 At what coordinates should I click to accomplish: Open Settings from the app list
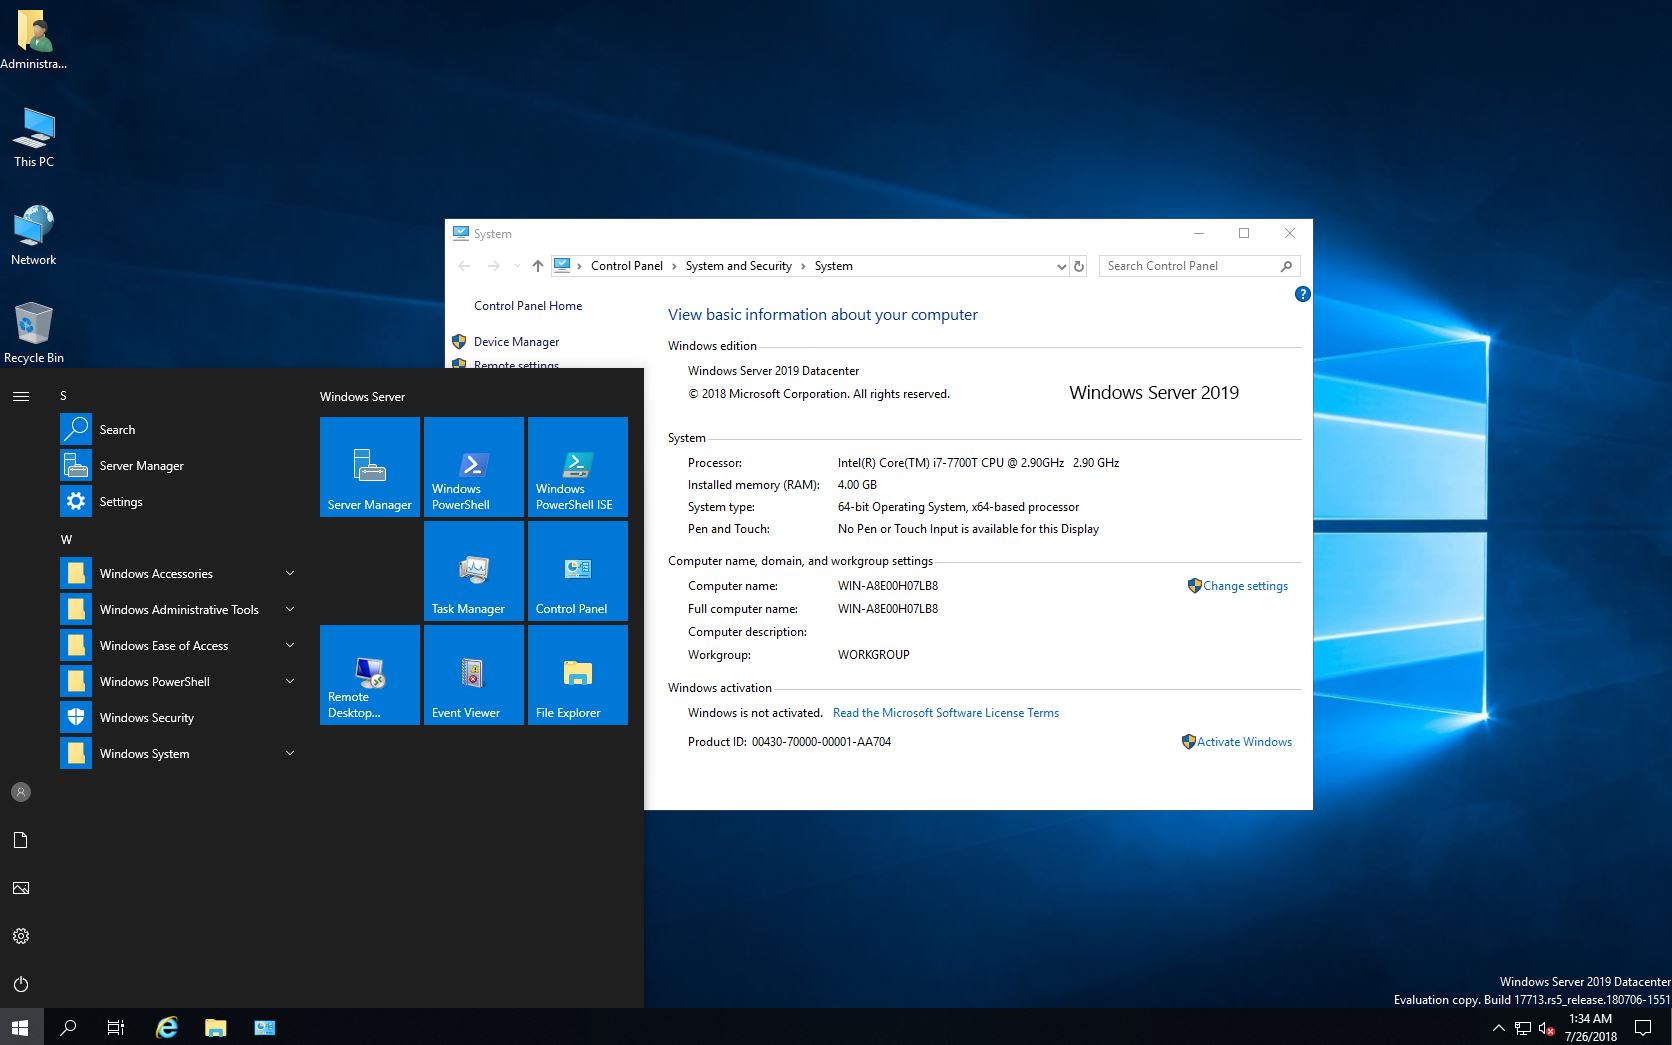180,502
